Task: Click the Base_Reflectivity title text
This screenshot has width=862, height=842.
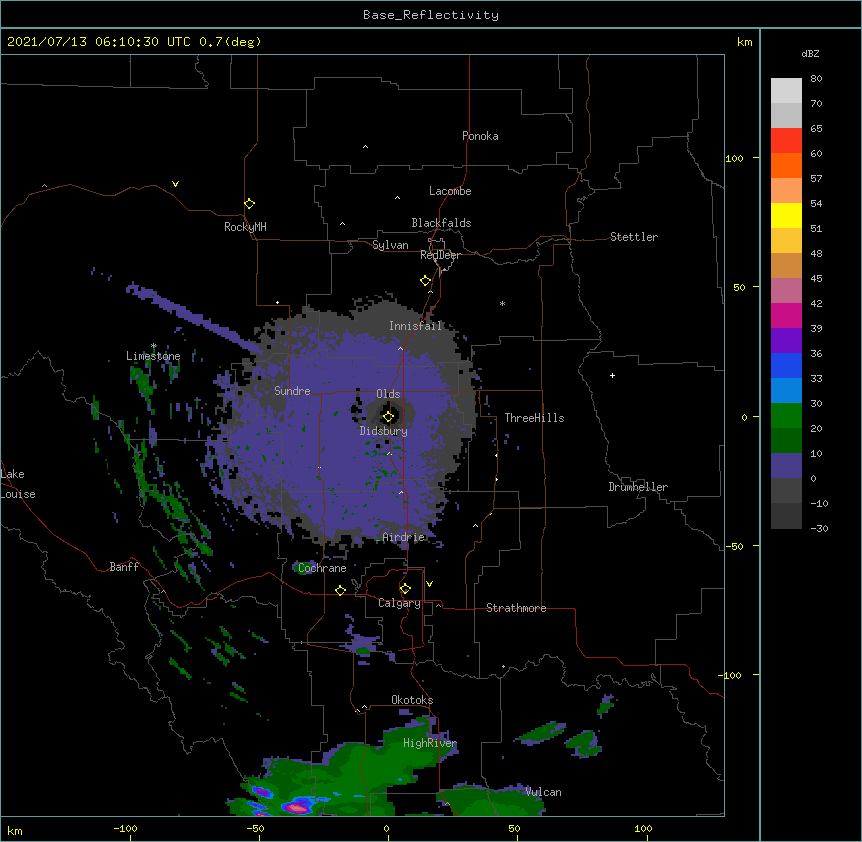Action: [431, 15]
